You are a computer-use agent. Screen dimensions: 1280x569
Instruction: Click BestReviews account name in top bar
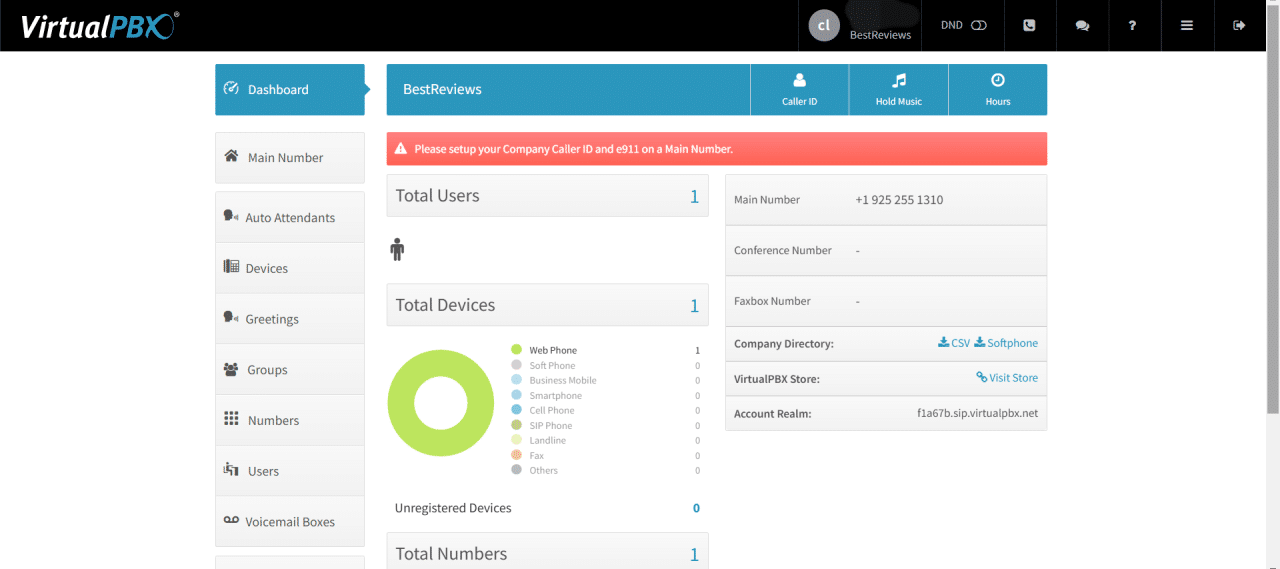(x=880, y=35)
